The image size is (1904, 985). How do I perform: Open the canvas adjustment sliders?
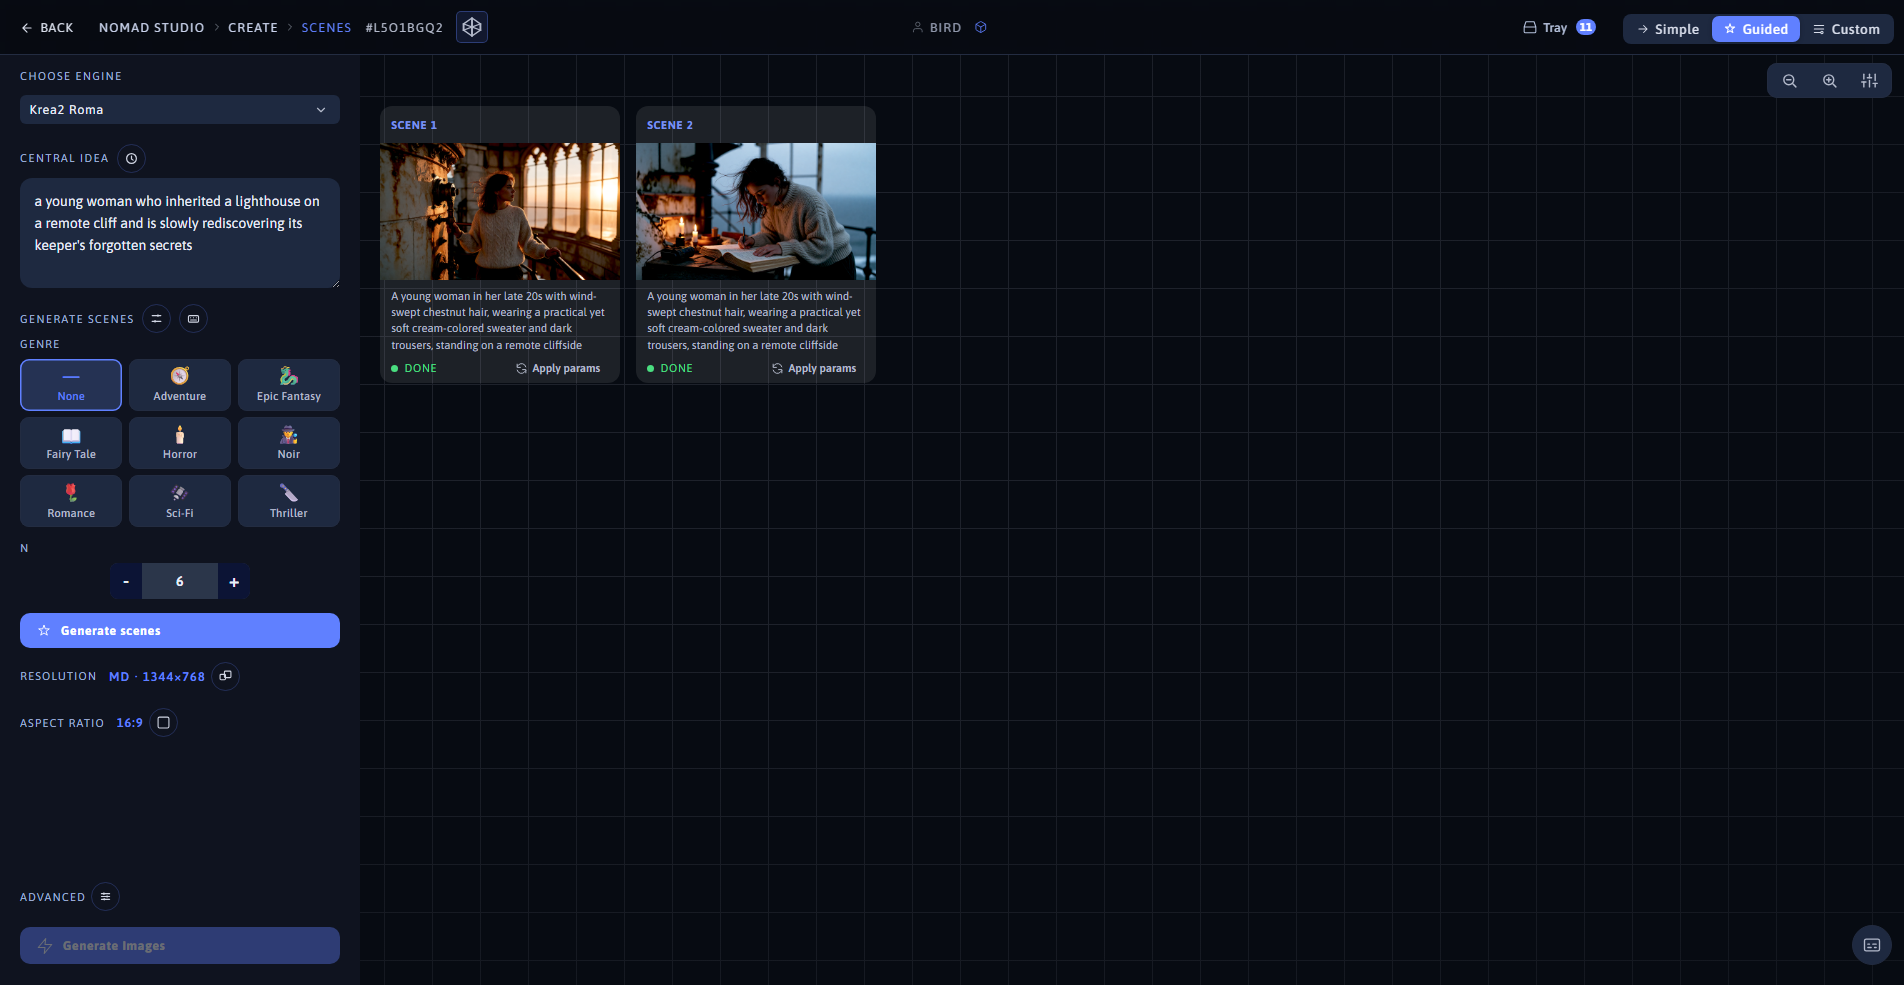pos(1869,81)
